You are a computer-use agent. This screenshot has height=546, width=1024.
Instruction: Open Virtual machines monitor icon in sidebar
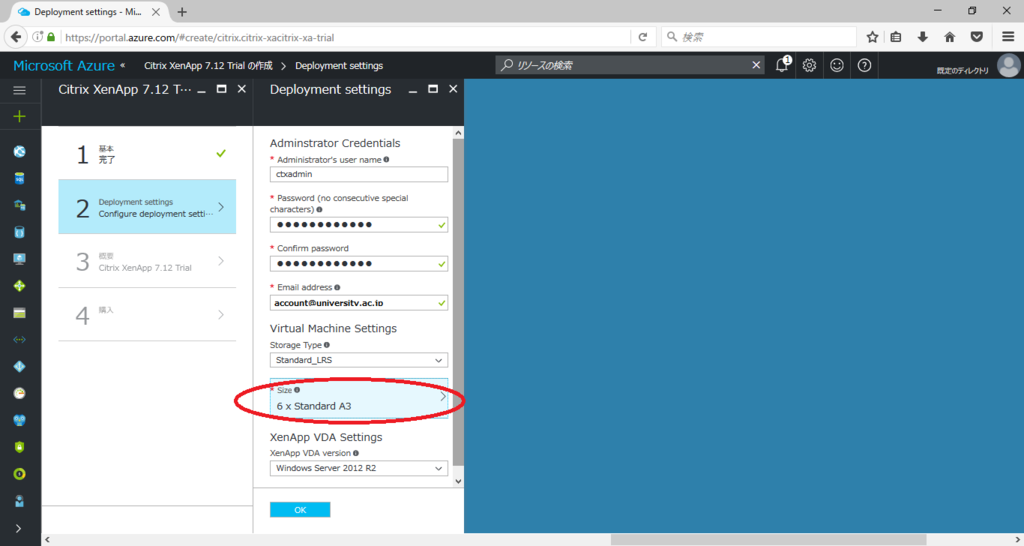coord(20,259)
